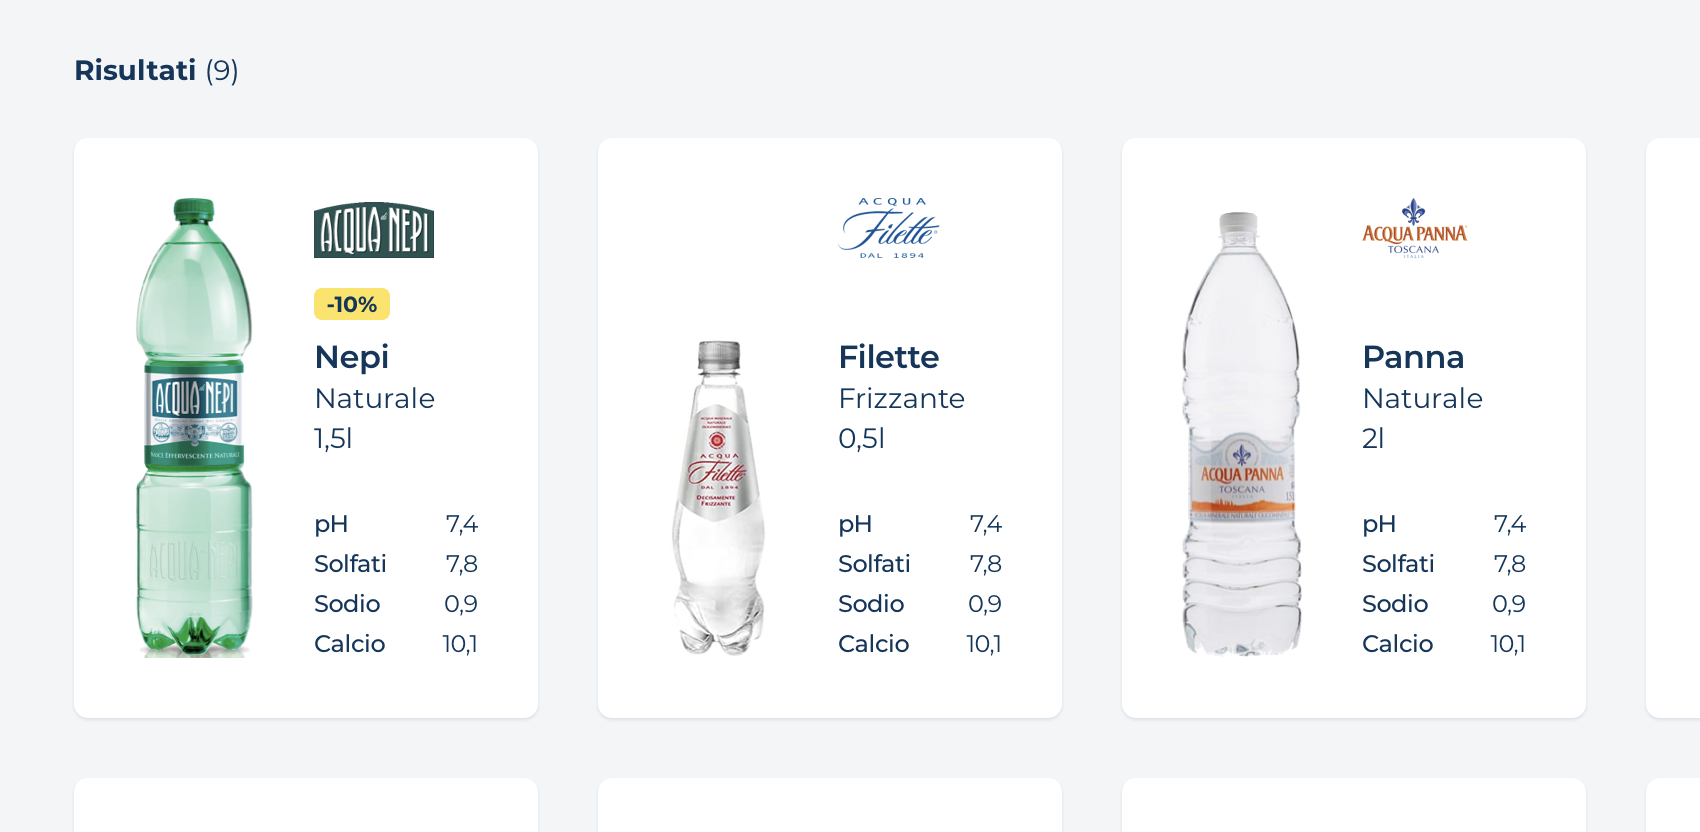Select the Nepi product title
Image resolution: width=1700 pixels, height=832 pixels.
351,357
